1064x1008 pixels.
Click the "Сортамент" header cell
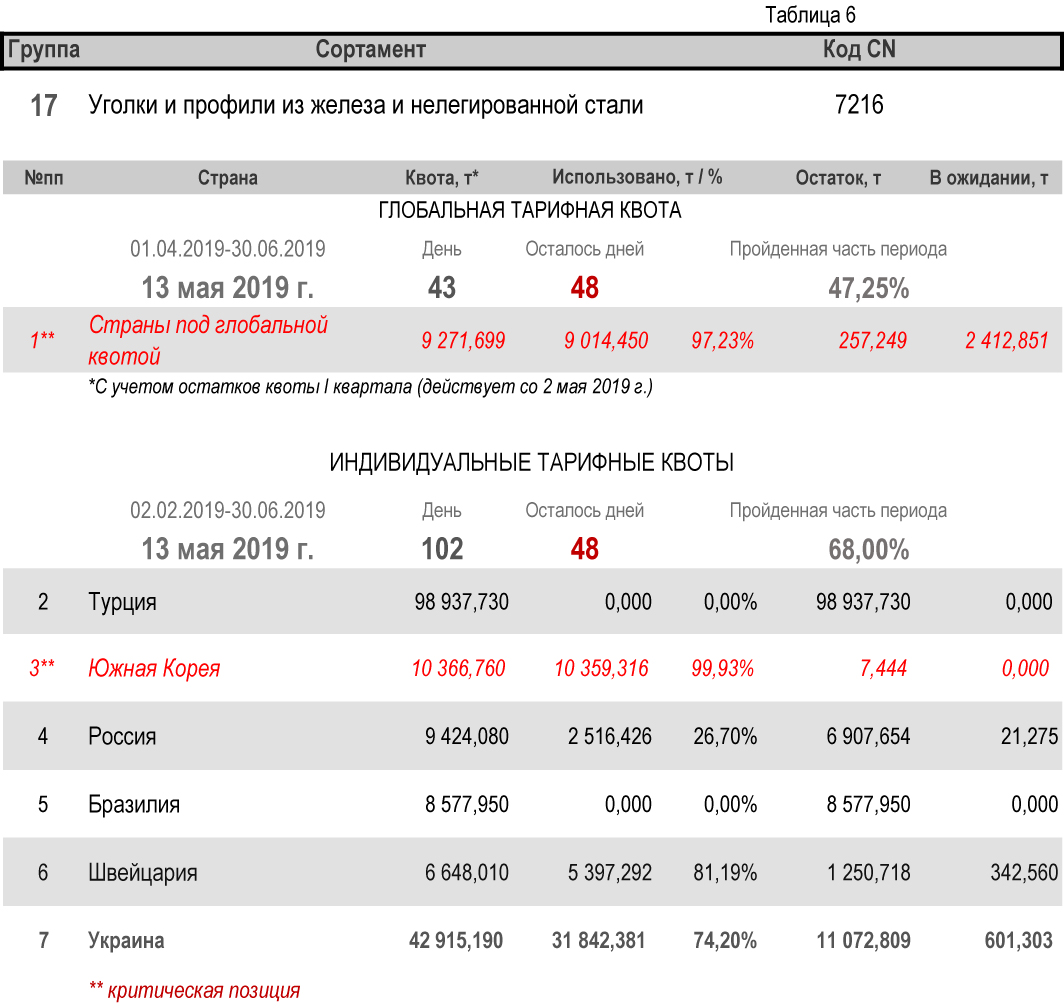(x=370, y=49)
